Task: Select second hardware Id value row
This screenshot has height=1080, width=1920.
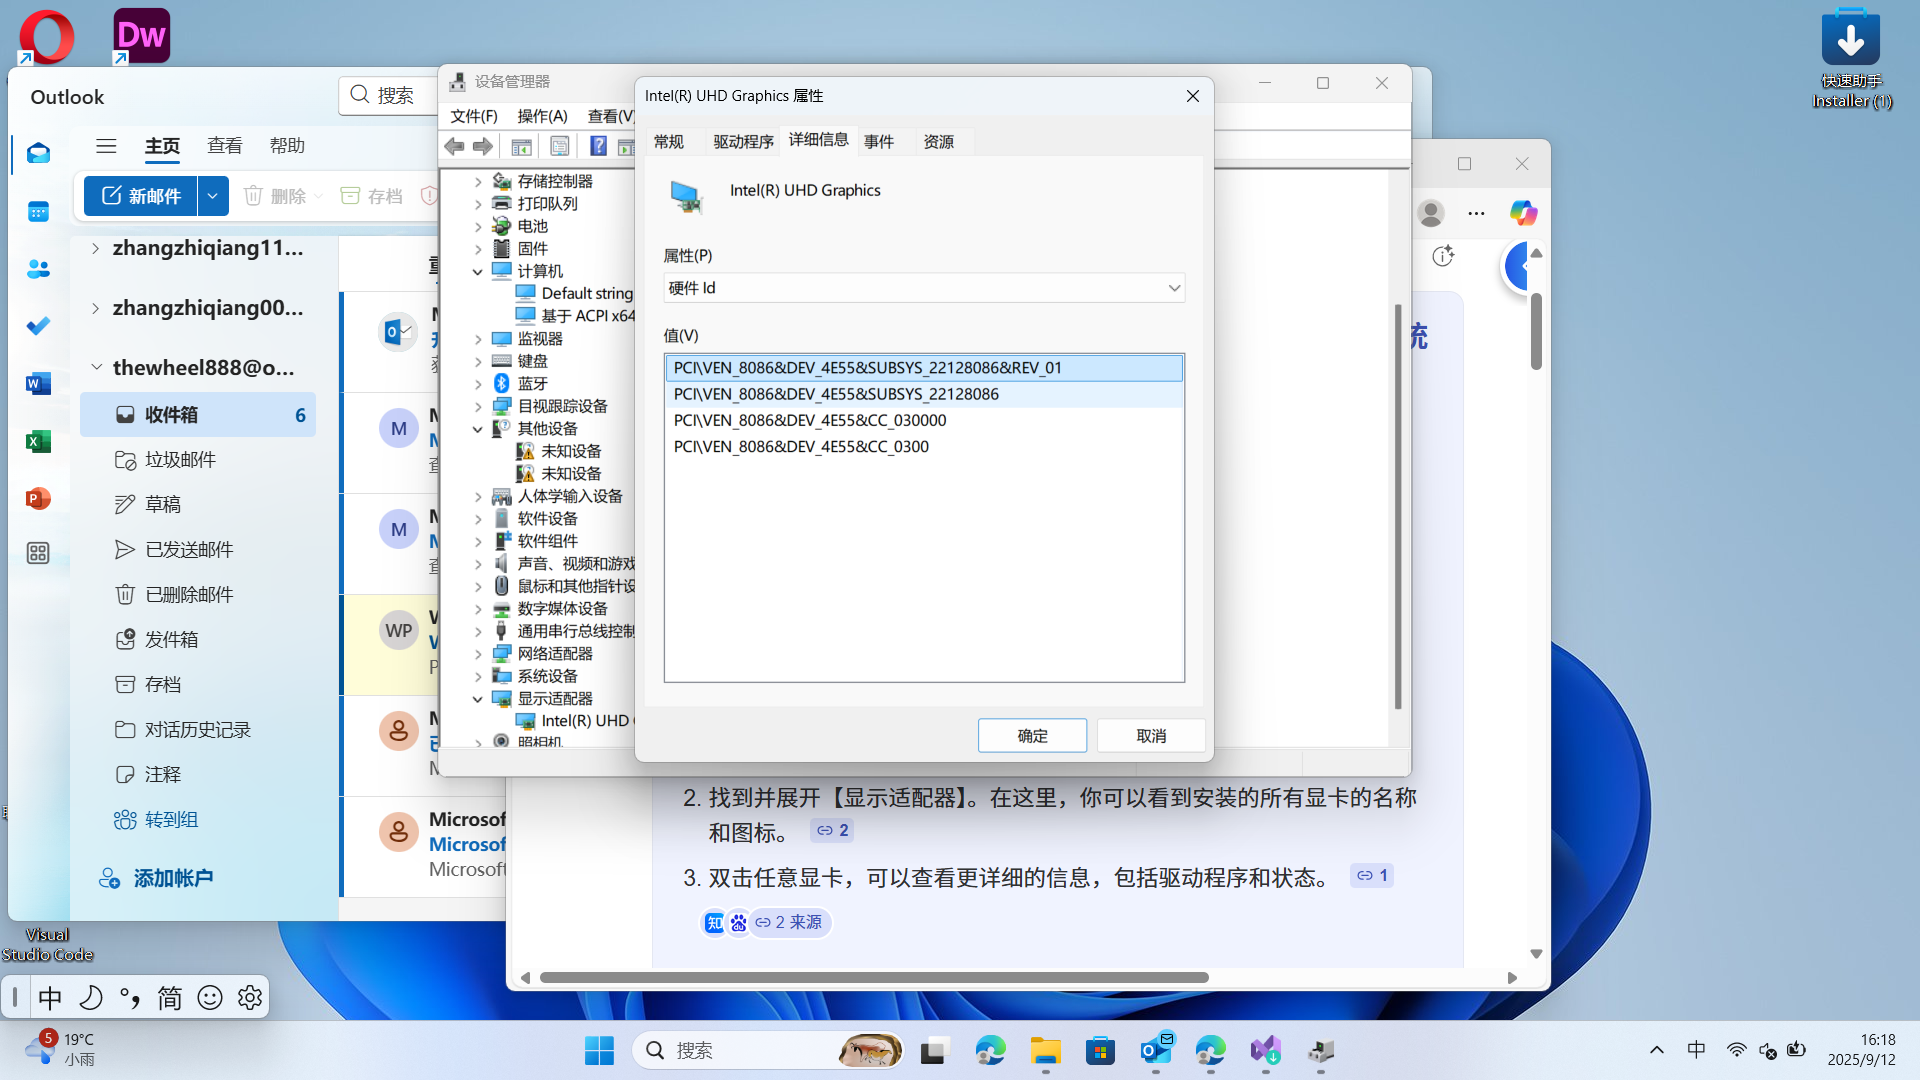Action: point(836,394)
